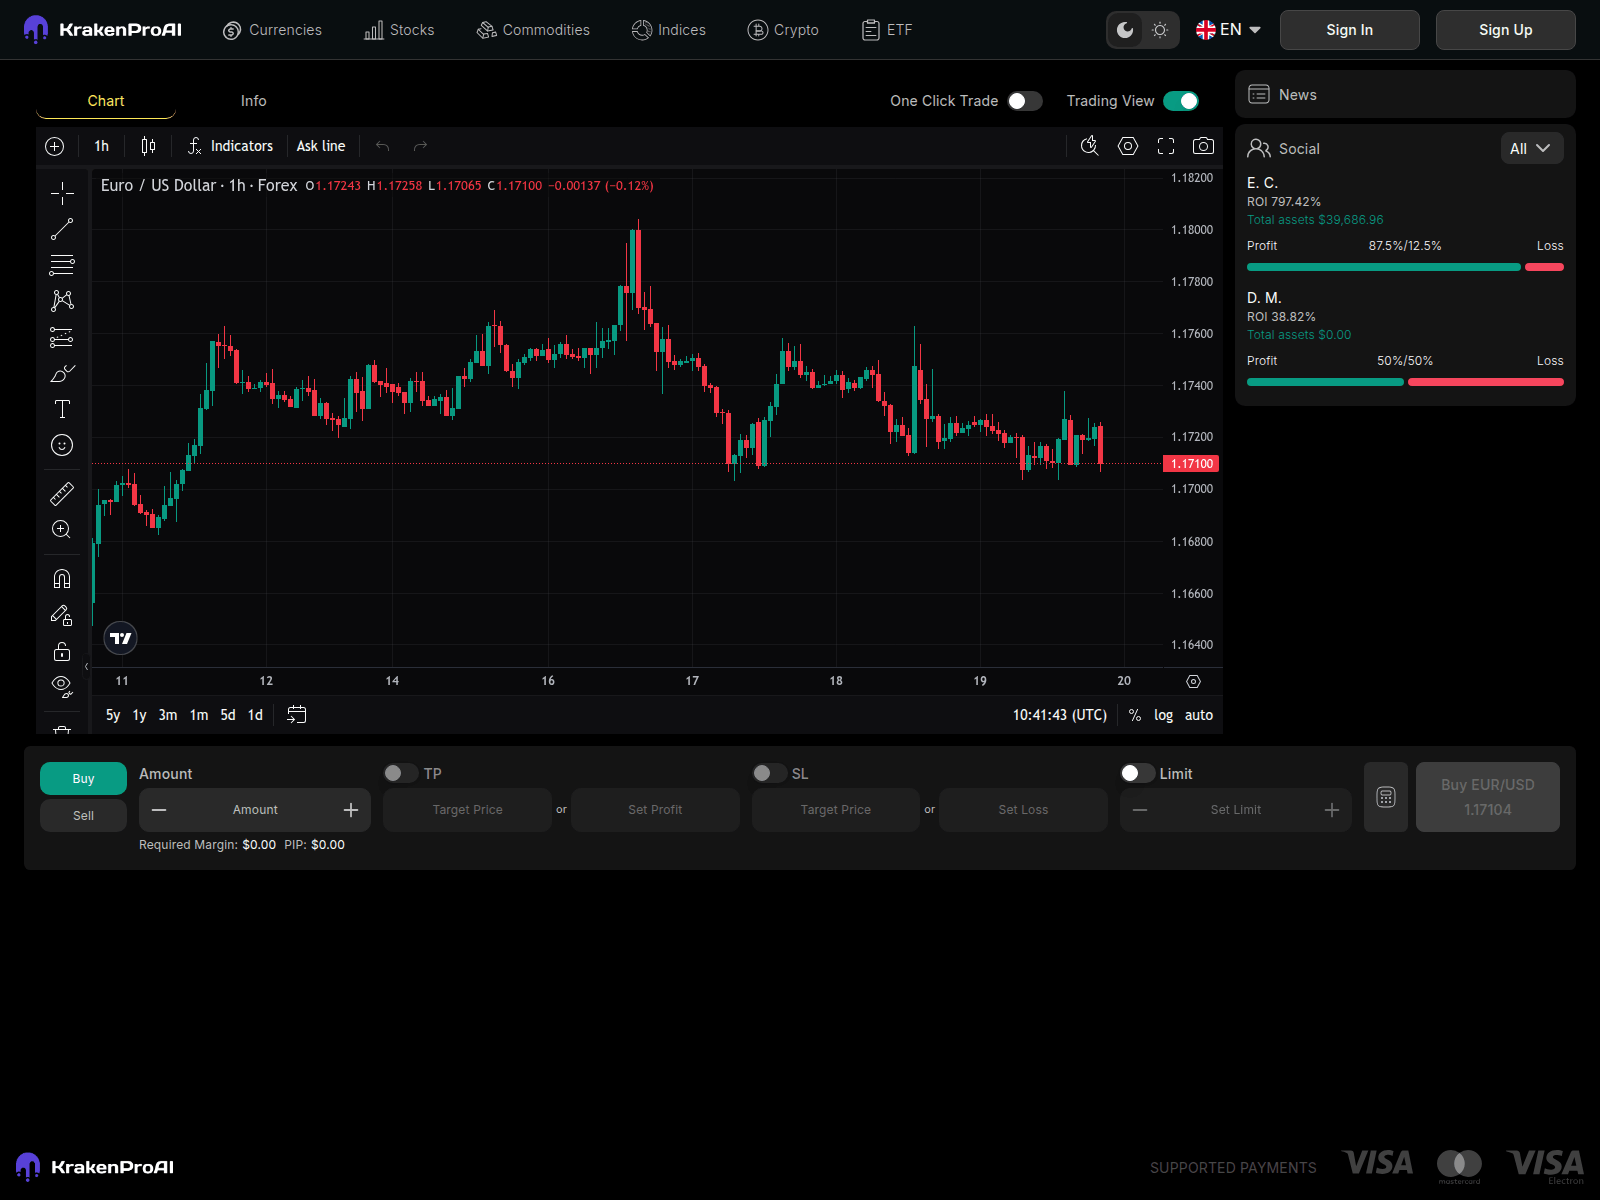The height and width of the screenshot is (1200, 1600).
Task: Open the go to date calendar icon
Action: (297, 715)
